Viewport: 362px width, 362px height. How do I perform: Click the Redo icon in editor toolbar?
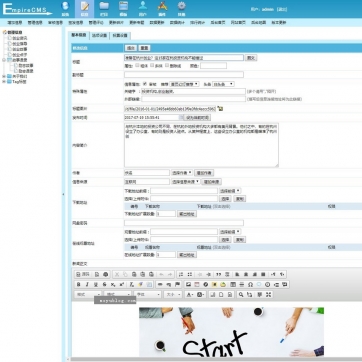(x=170, y=274)
